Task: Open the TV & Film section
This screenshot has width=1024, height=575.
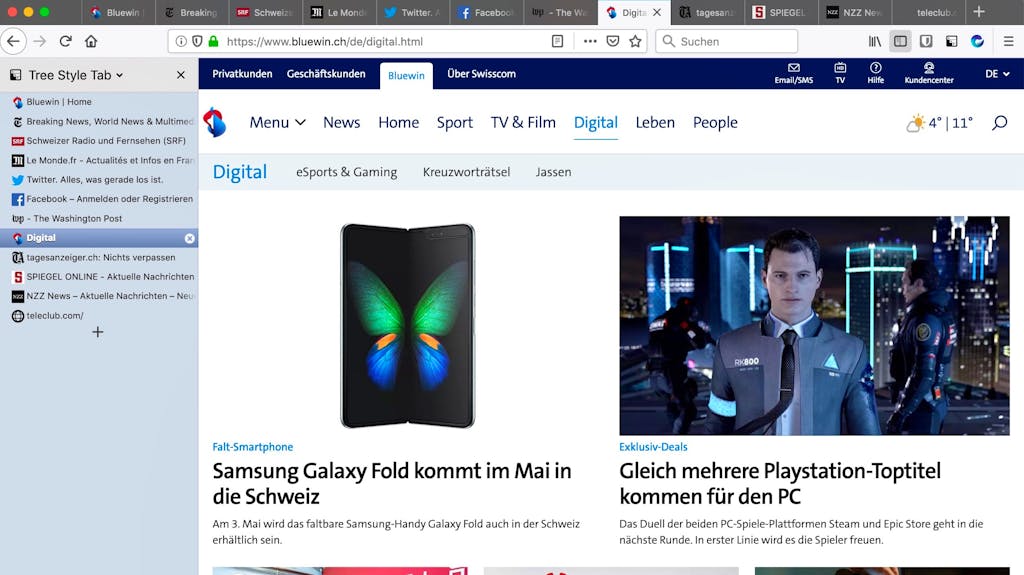Action: point(523,123)
